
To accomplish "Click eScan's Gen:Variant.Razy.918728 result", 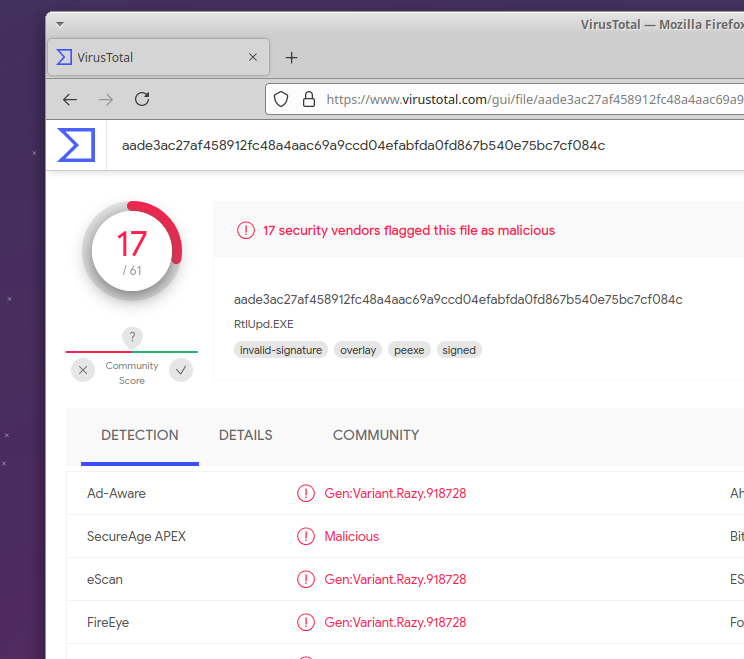I will click(x=395, y=580).
